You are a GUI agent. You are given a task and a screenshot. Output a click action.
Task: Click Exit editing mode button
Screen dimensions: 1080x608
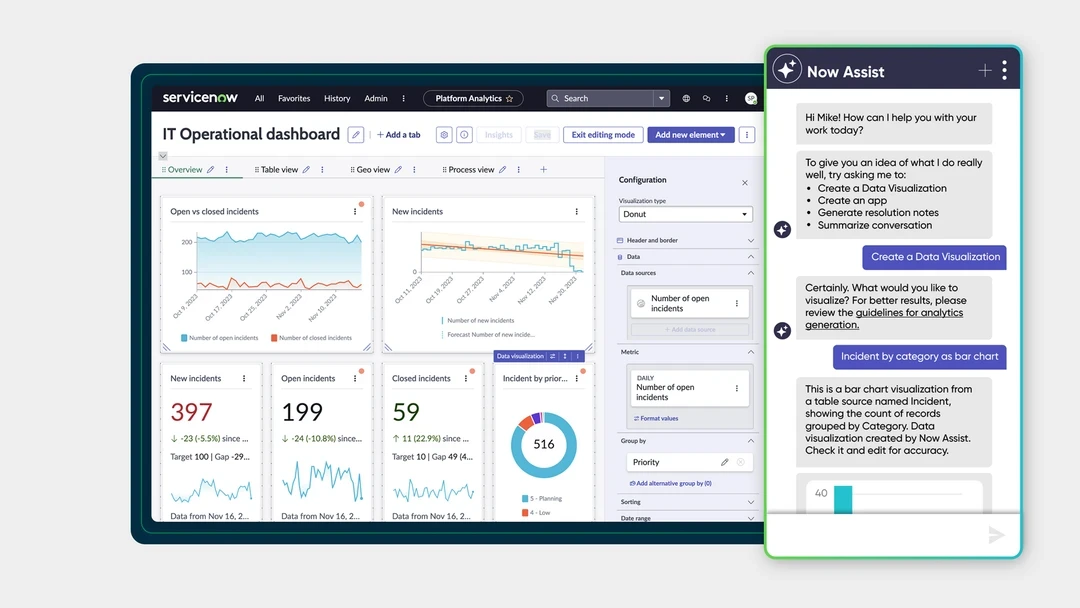[x=603, y=135]
